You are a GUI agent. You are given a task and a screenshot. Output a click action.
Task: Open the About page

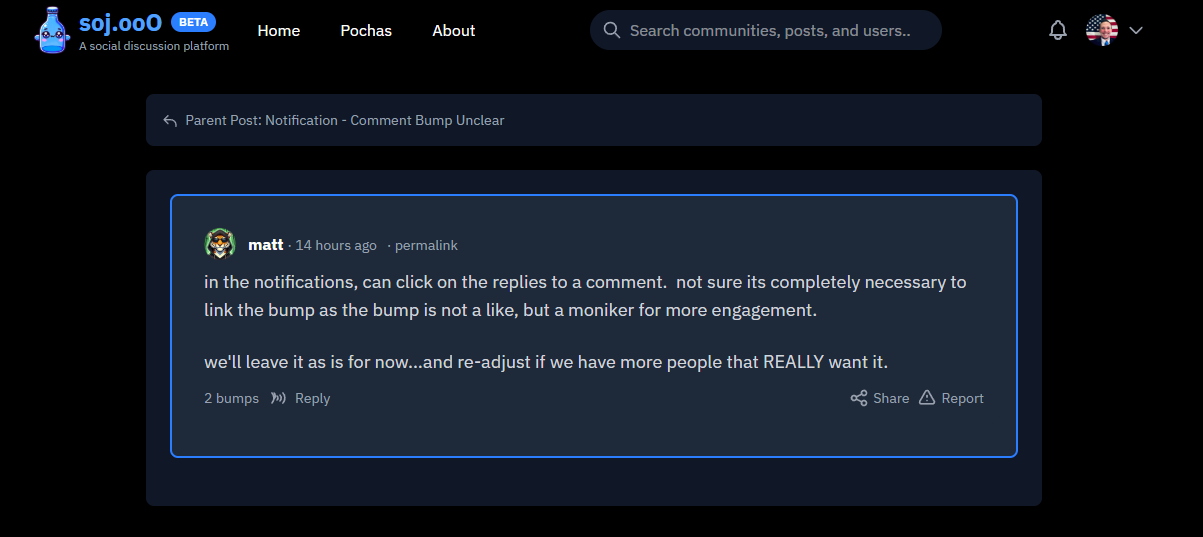pos(454,31)
